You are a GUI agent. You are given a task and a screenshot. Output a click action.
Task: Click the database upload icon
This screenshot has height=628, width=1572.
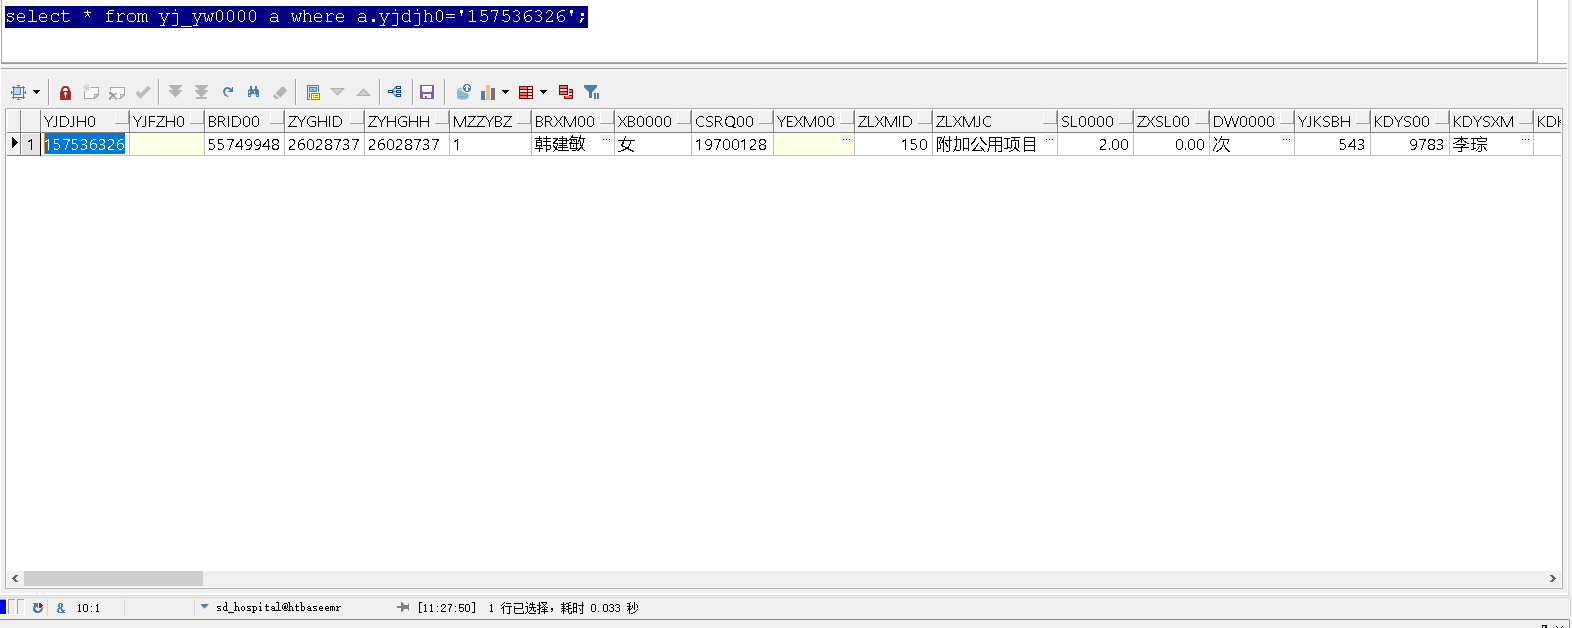coord(463,92)
